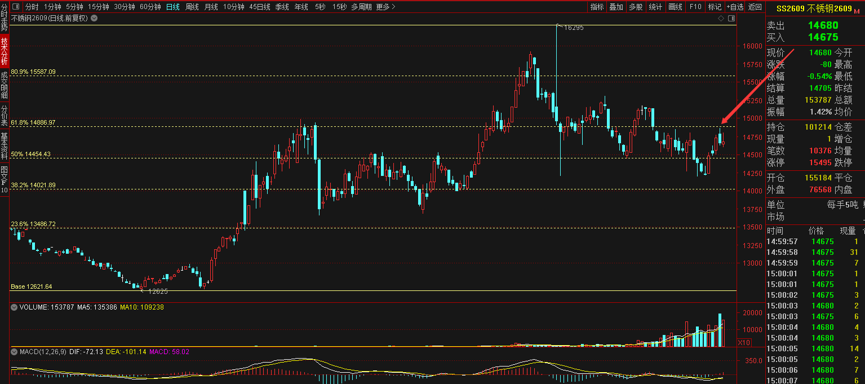This screenshot has width=865, height=384.
Task: Open the 图文F10 side tab
Action: [4, 179]
